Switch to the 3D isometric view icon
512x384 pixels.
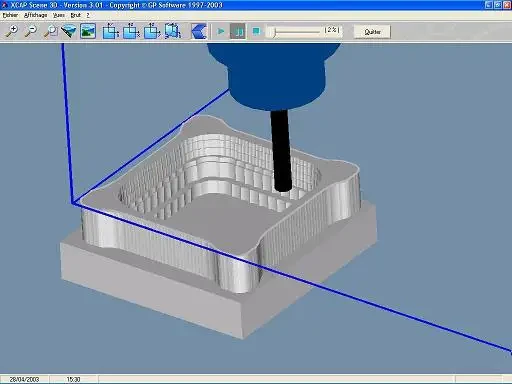(172, 31)
